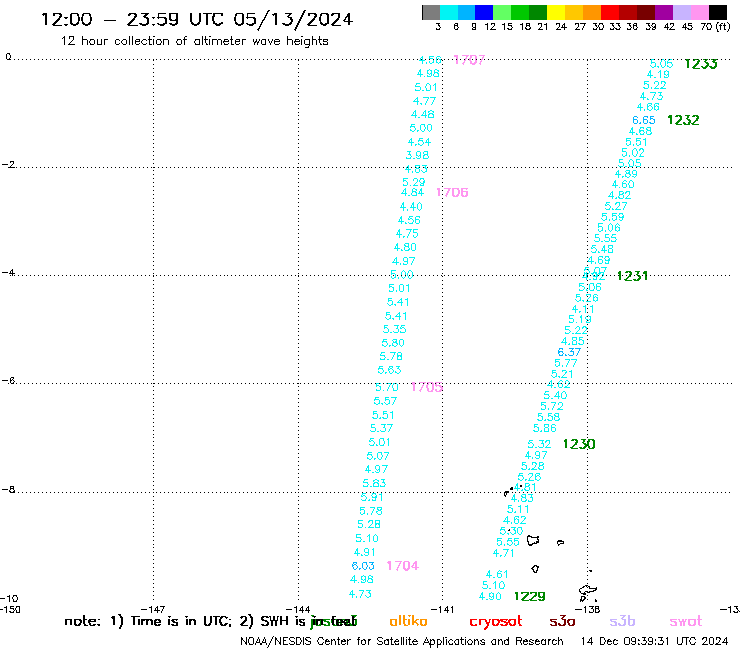
Task: Click the orange swatch in the color legend
Action: [592, 12]
